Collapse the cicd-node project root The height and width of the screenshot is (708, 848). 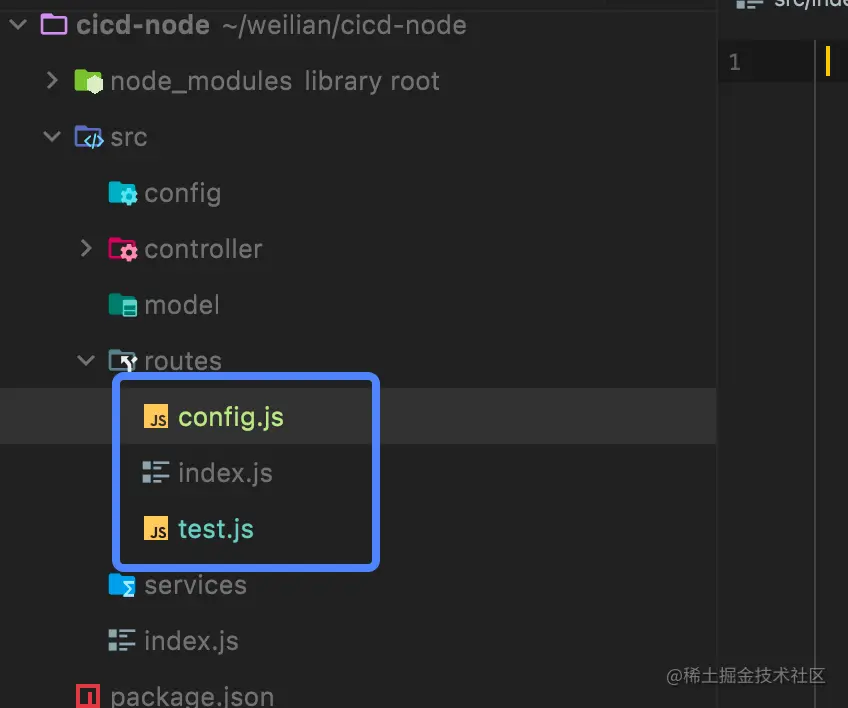click(18, 24)
